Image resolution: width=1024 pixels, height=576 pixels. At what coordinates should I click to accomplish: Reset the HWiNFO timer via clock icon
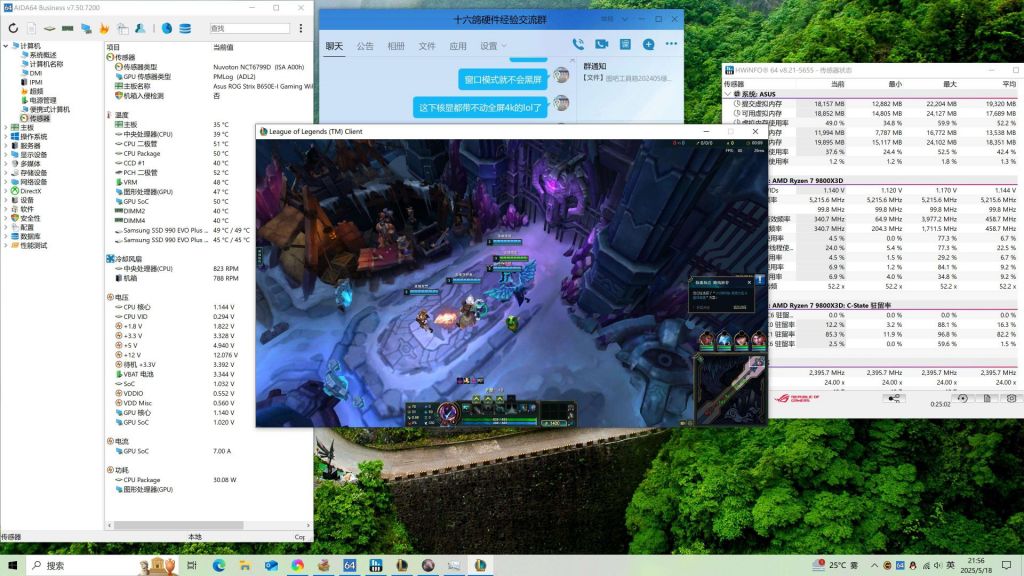click(x=962, y=398)
